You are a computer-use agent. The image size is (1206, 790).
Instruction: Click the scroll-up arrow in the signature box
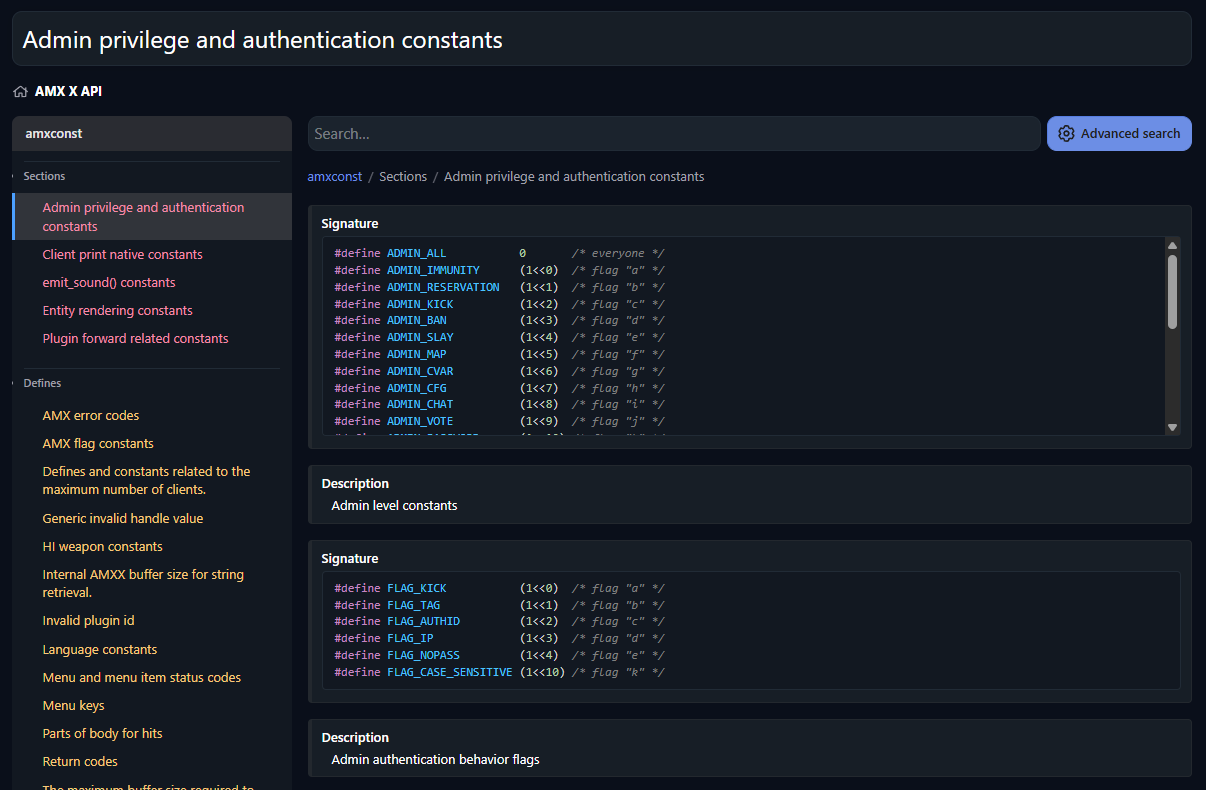coord(1172,245)
